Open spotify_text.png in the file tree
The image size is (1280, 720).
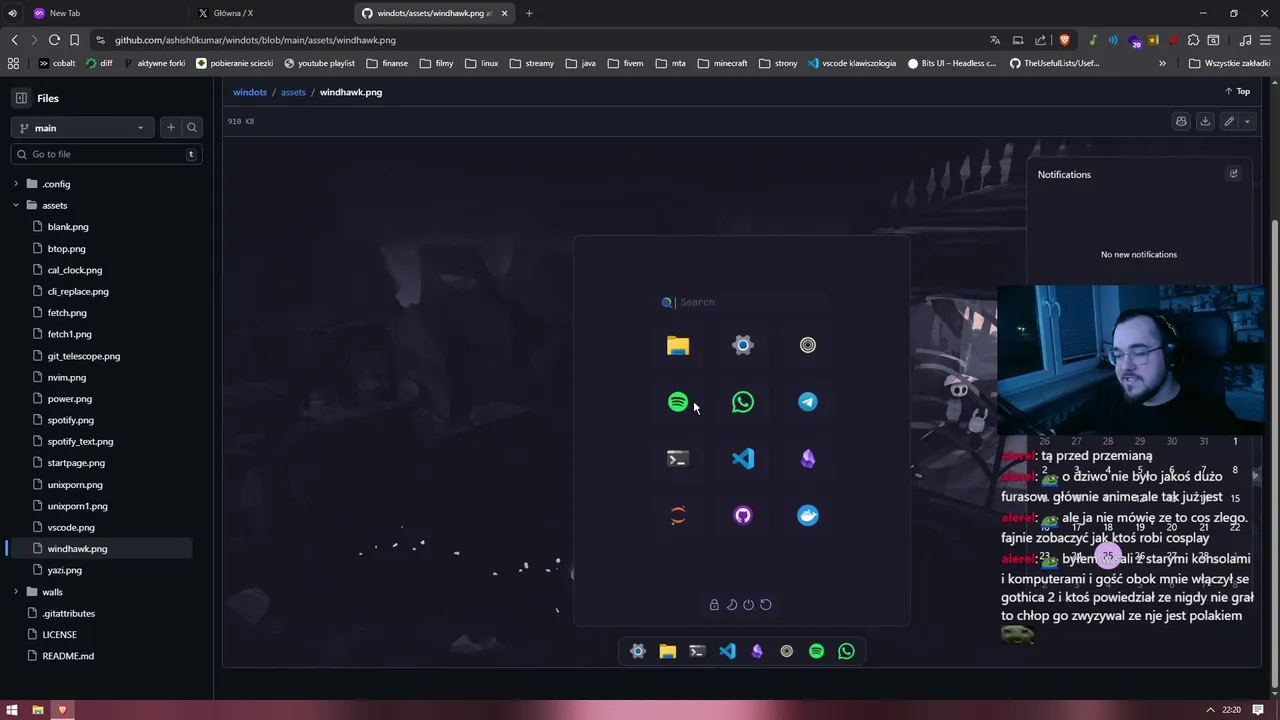[x=80, y=442]
